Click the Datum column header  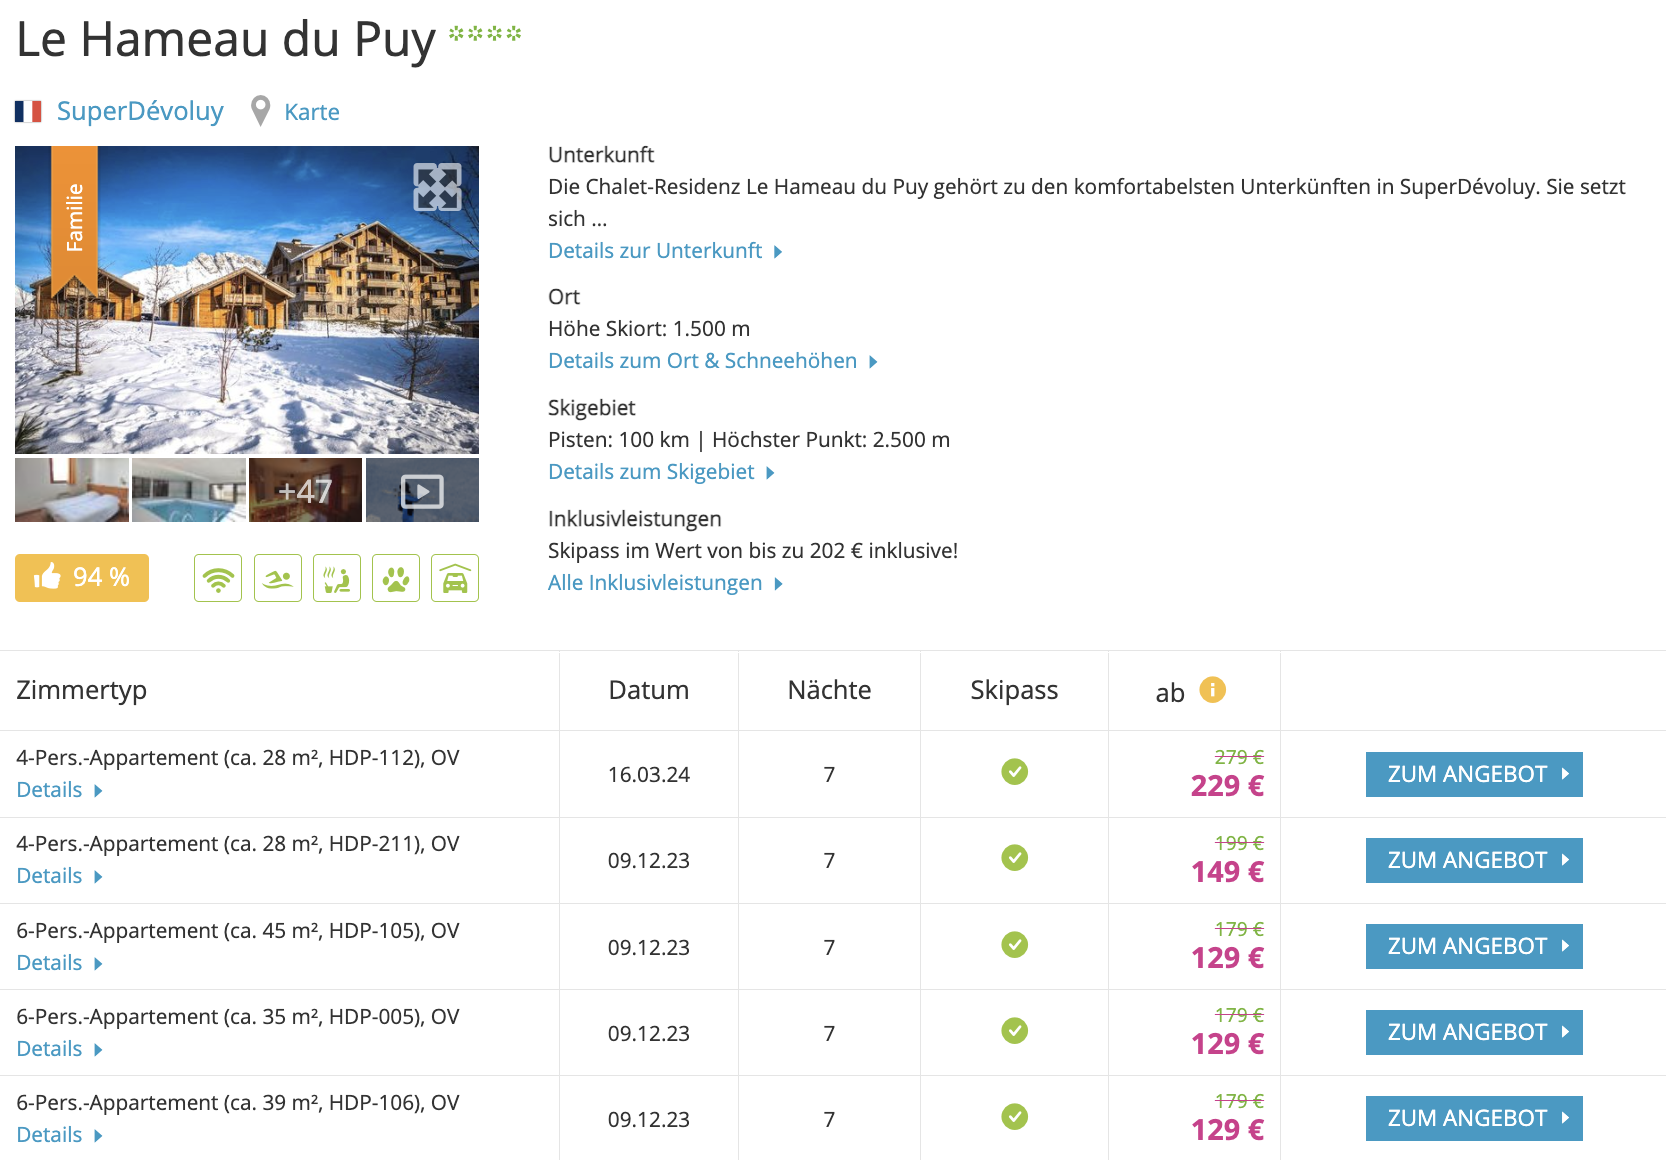pyautogui.click(x=649, y=690)
